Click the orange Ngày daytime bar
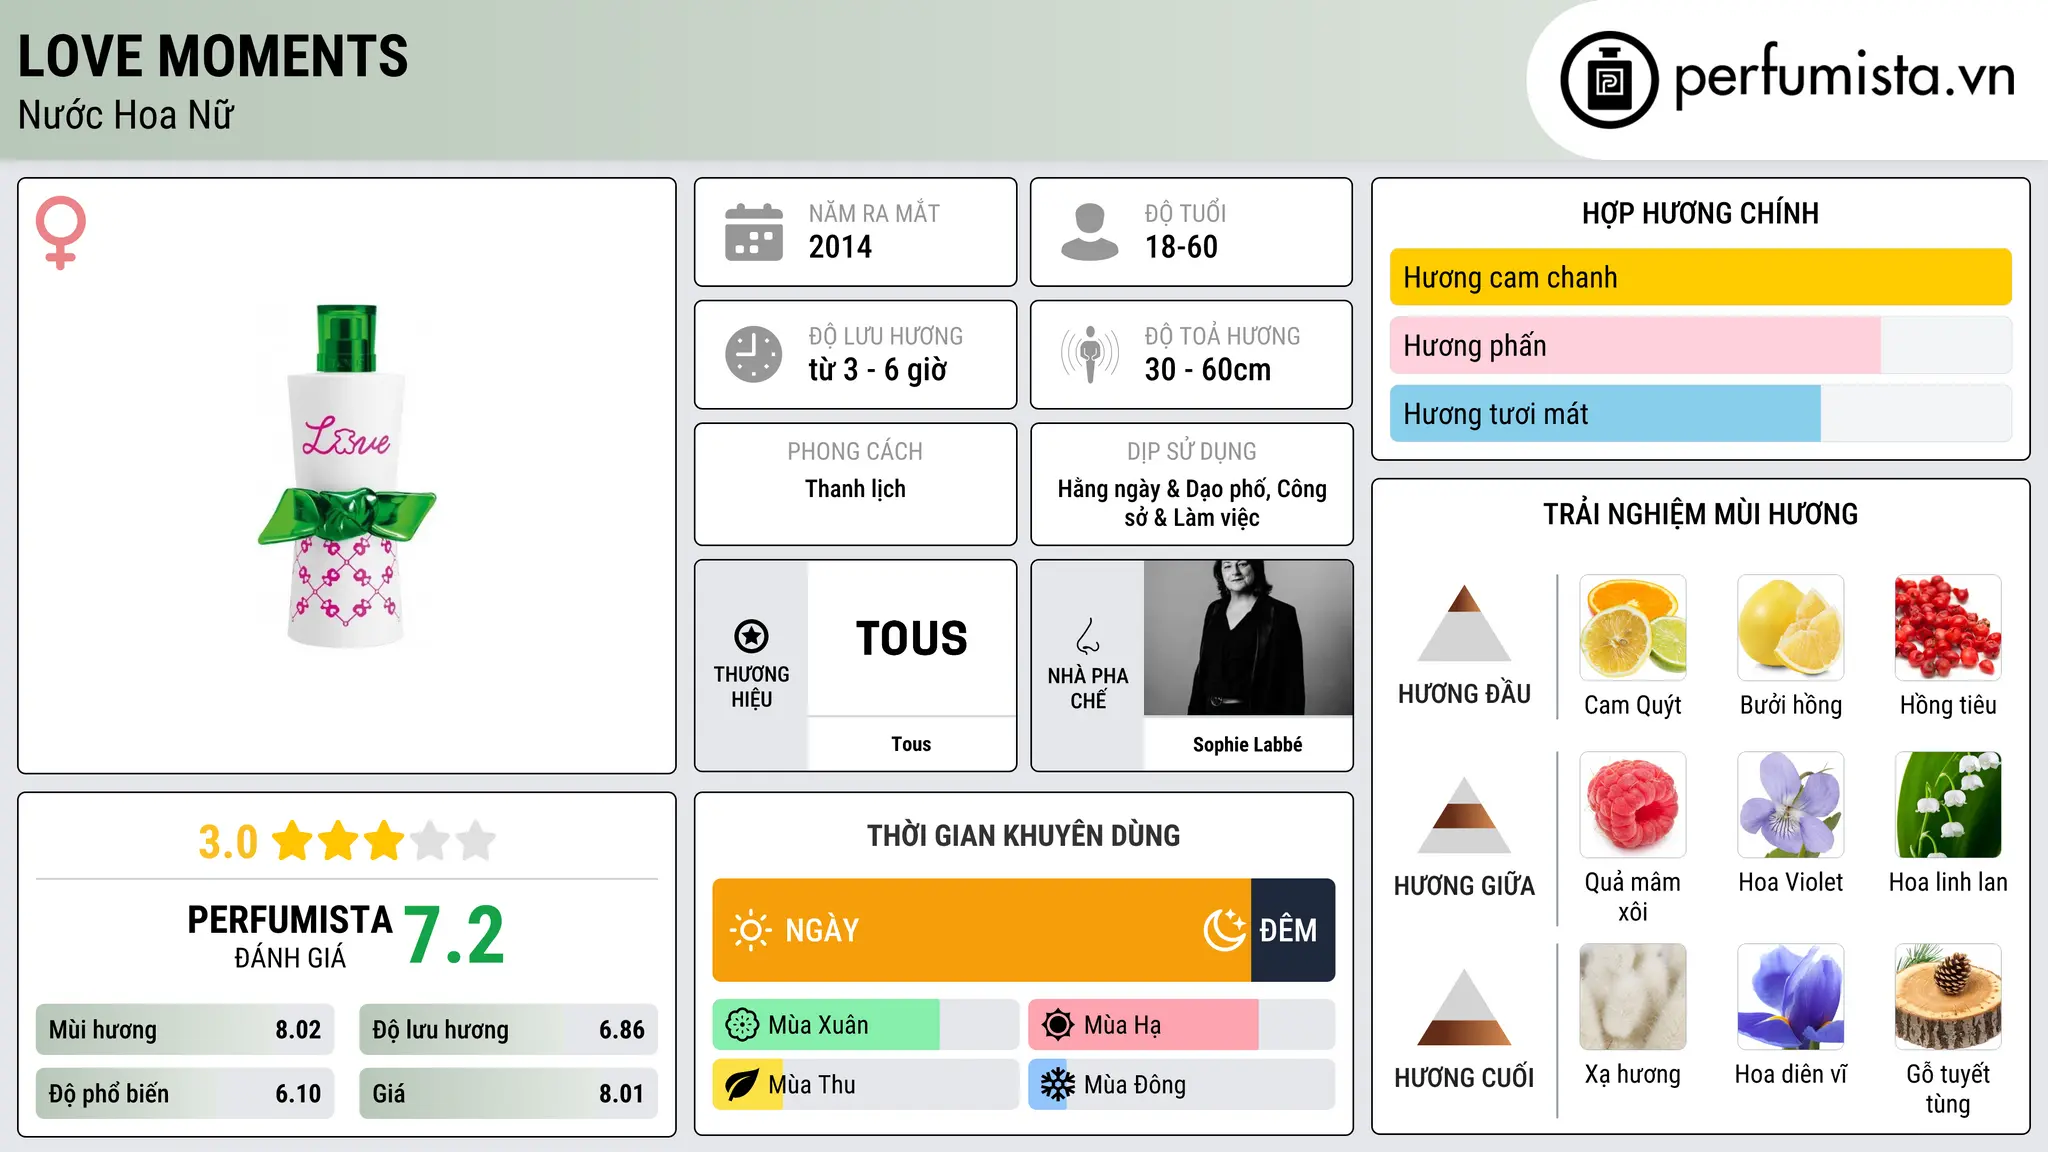 (981, 930)
